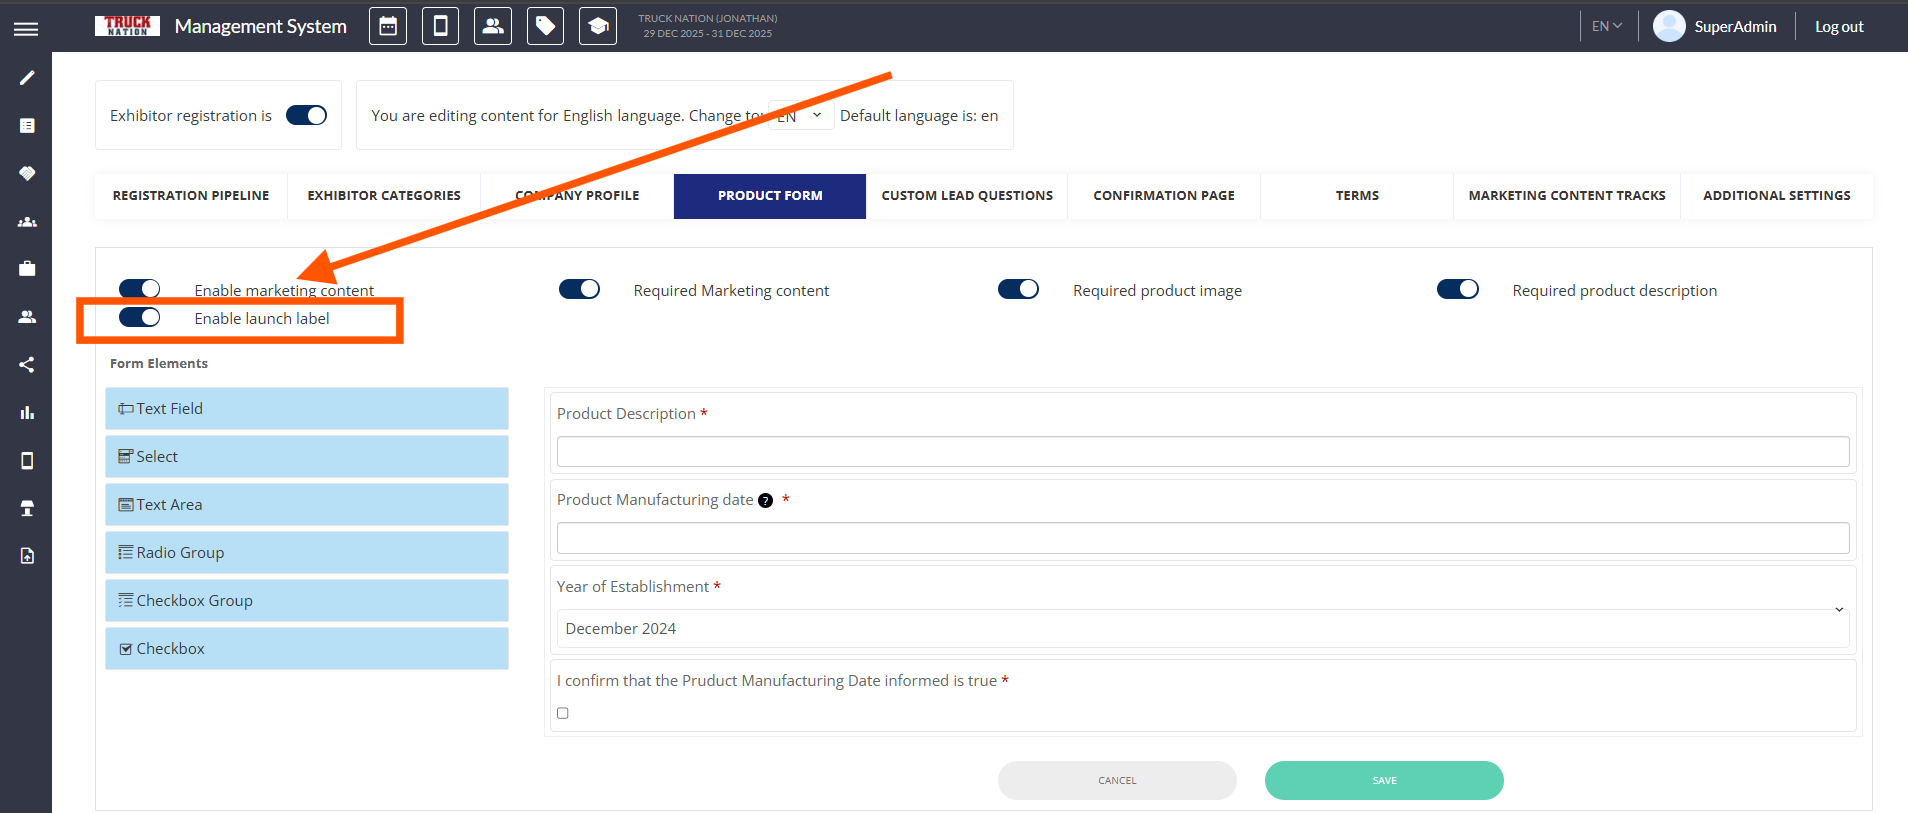This screenshot has width=1908, height=813.
Task: Click the green Save button
Action: (x=1384, y=781)
